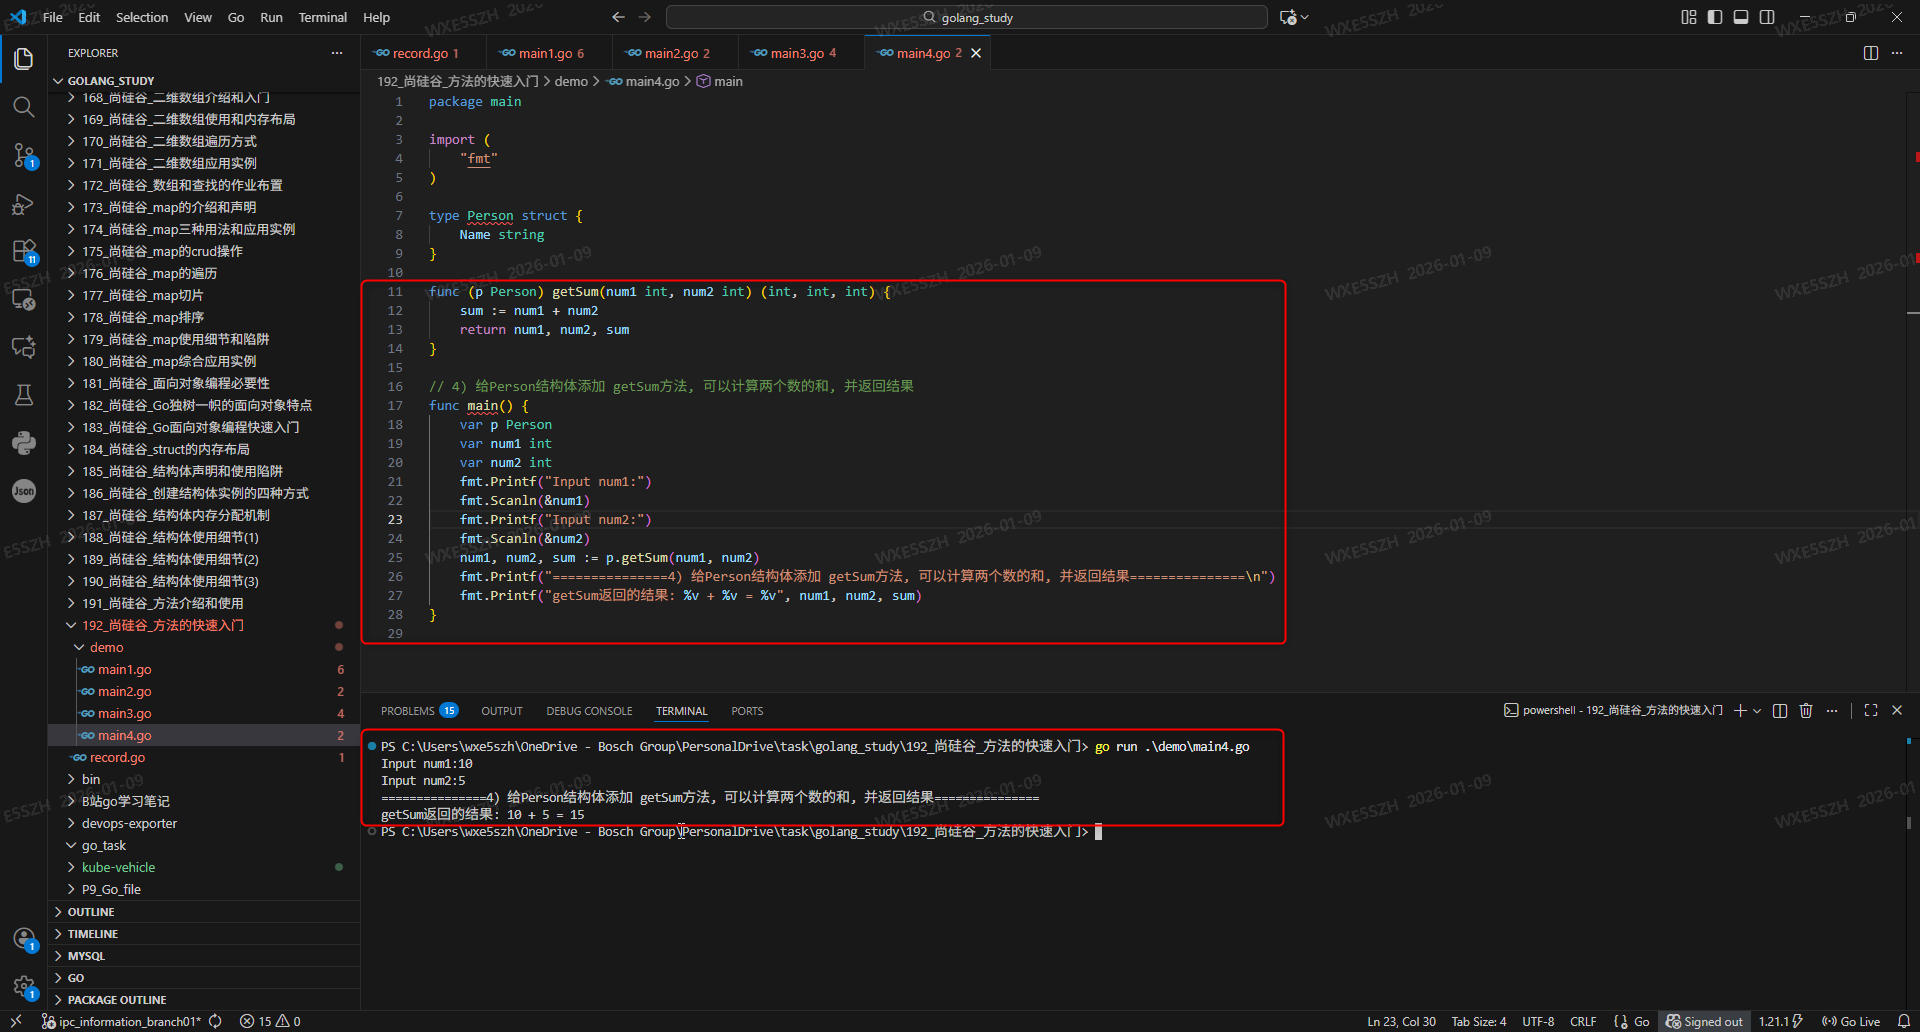1920x1032 pixels.
Task: Click the Signed out status button
Action: 1704,1021
